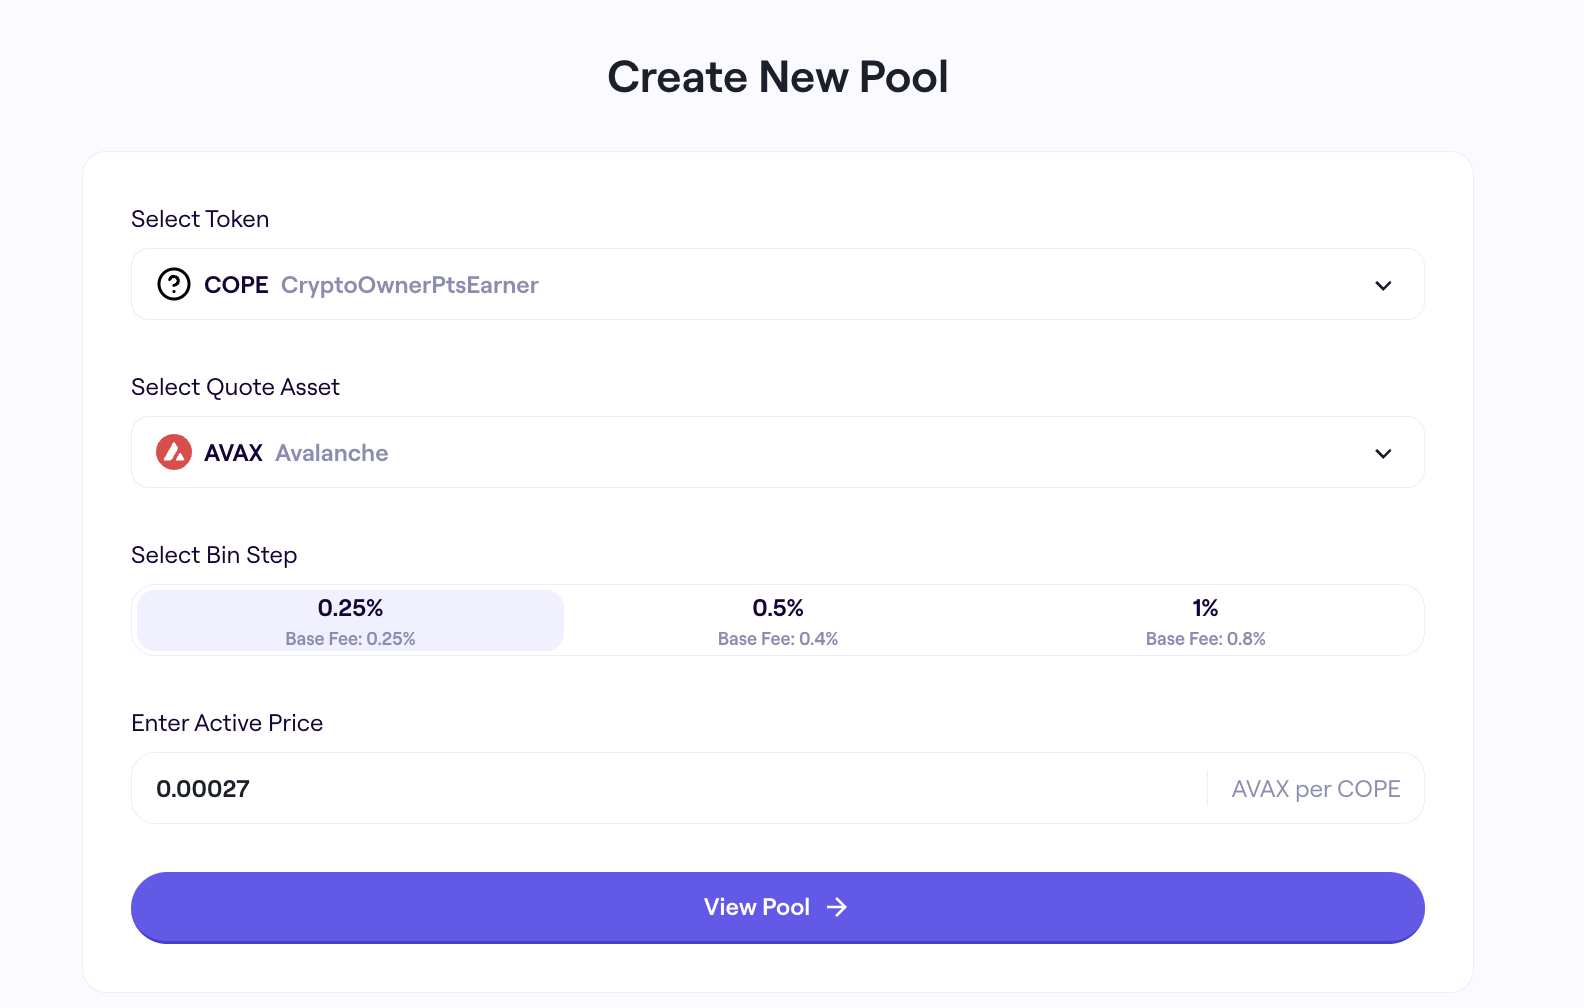Expand the Select Quote Asset chevron
The width and height of the screenshot is (1584, 1008).
pyautogui.click(x=1383, y=453)
